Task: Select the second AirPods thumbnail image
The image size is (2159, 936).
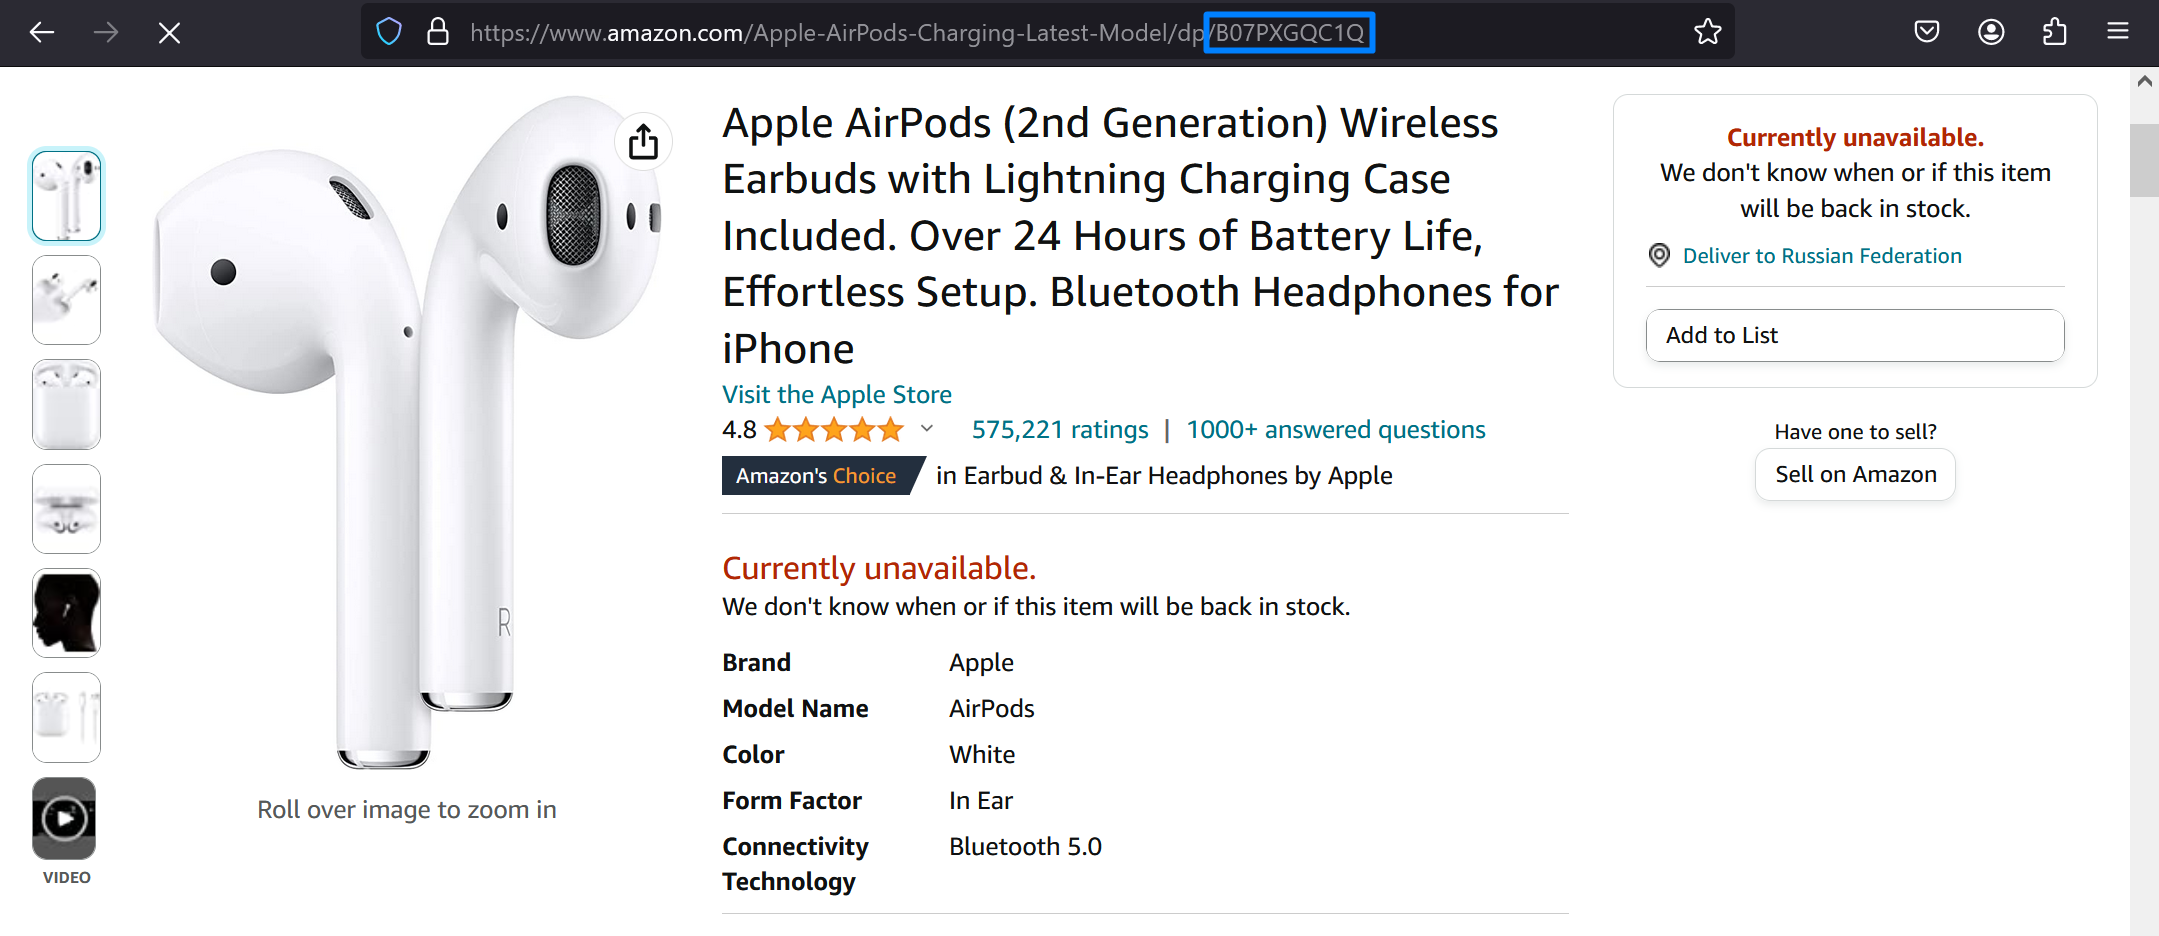Action: click(67, 300)
